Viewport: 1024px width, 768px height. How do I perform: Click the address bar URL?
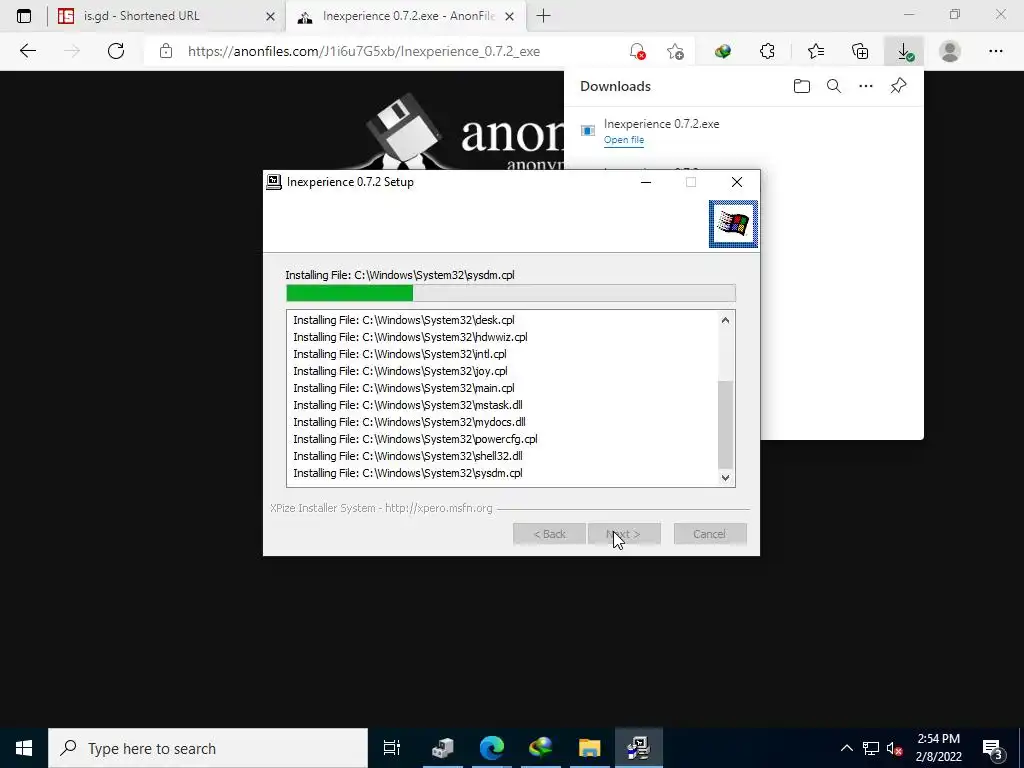click(x=364, y=51)
